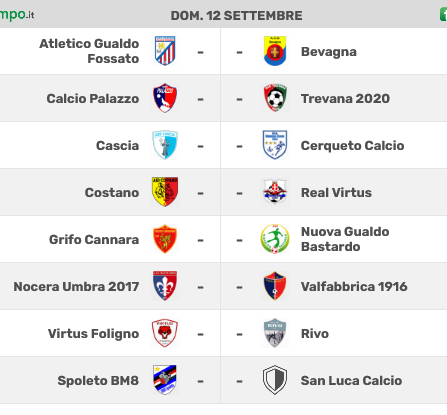Select the San Luca Calcio placeholder shield
Viewport: 447px width, 415px height.
[x=275, y=380]
